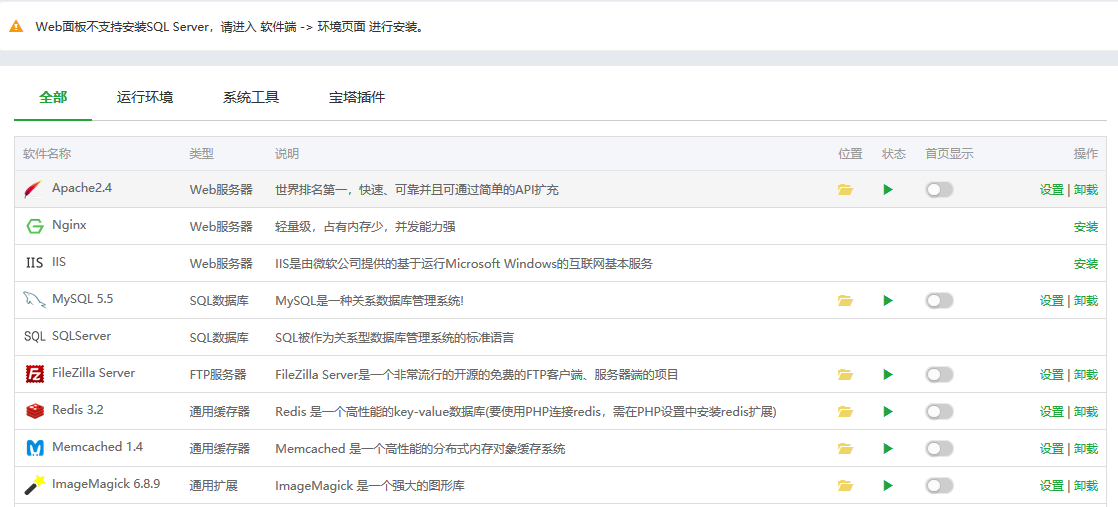
Task: Select the 全部 tab
Action: 53,98
